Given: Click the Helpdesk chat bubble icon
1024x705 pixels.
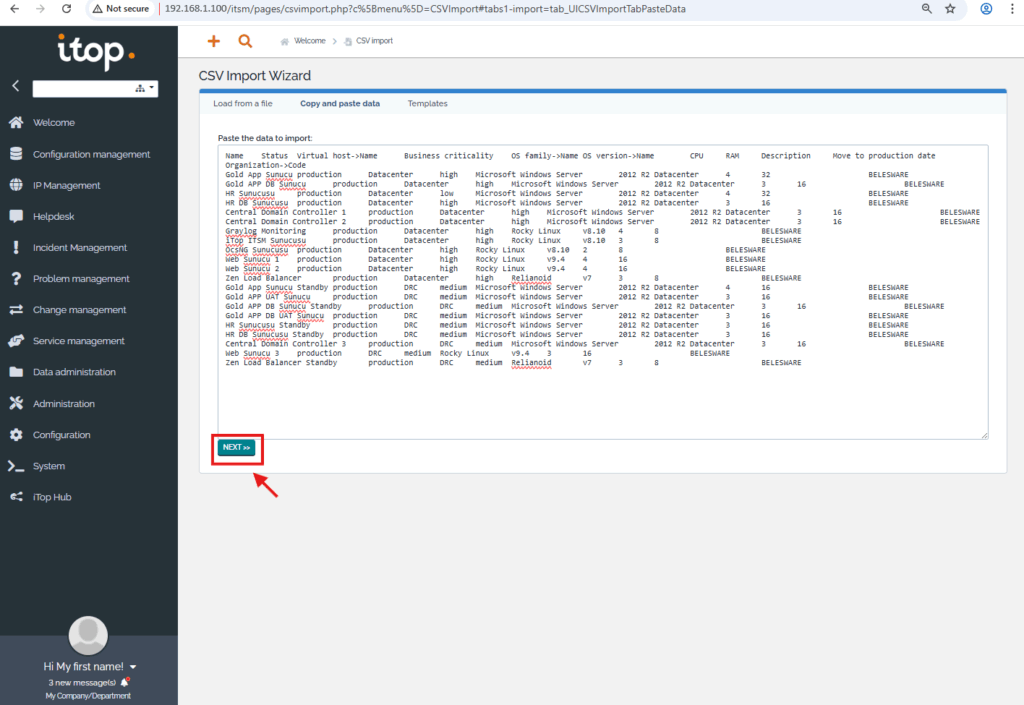Looking at the screenshot, I should (15, 216).
